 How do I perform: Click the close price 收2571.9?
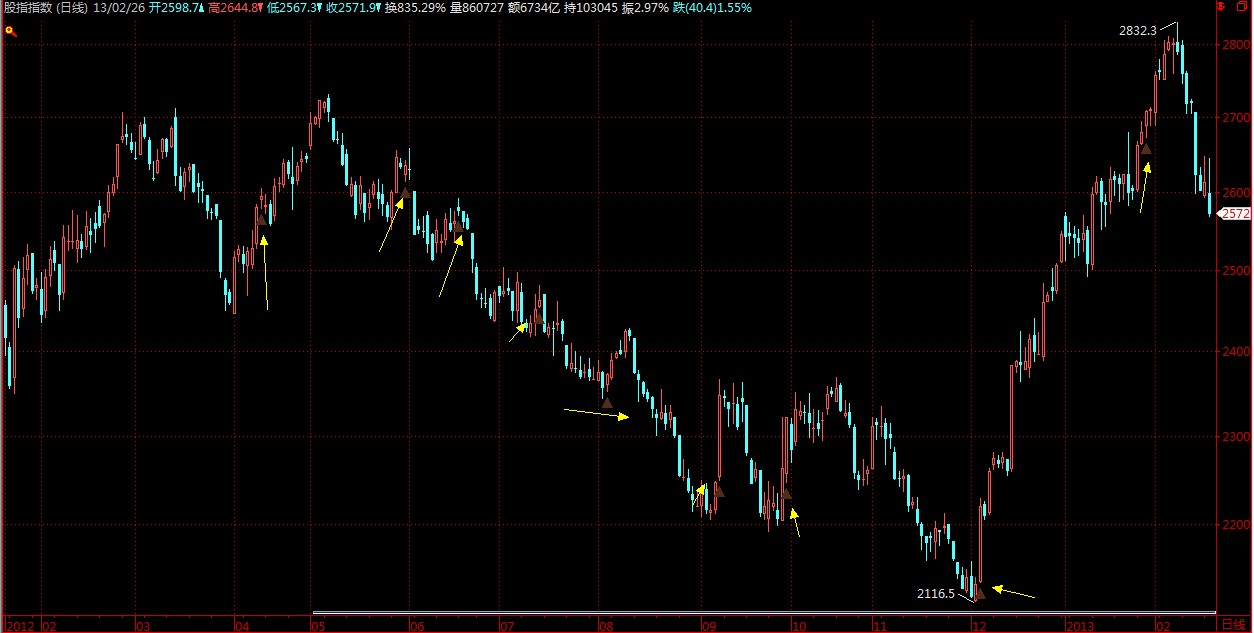click(354, 8)
